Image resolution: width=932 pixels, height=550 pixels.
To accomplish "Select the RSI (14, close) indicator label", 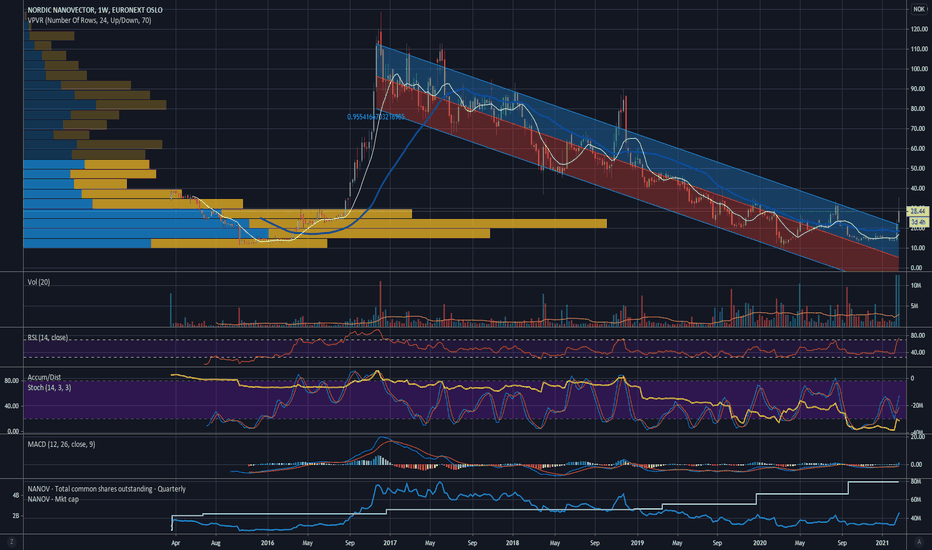I will click(x=48, y=337).
